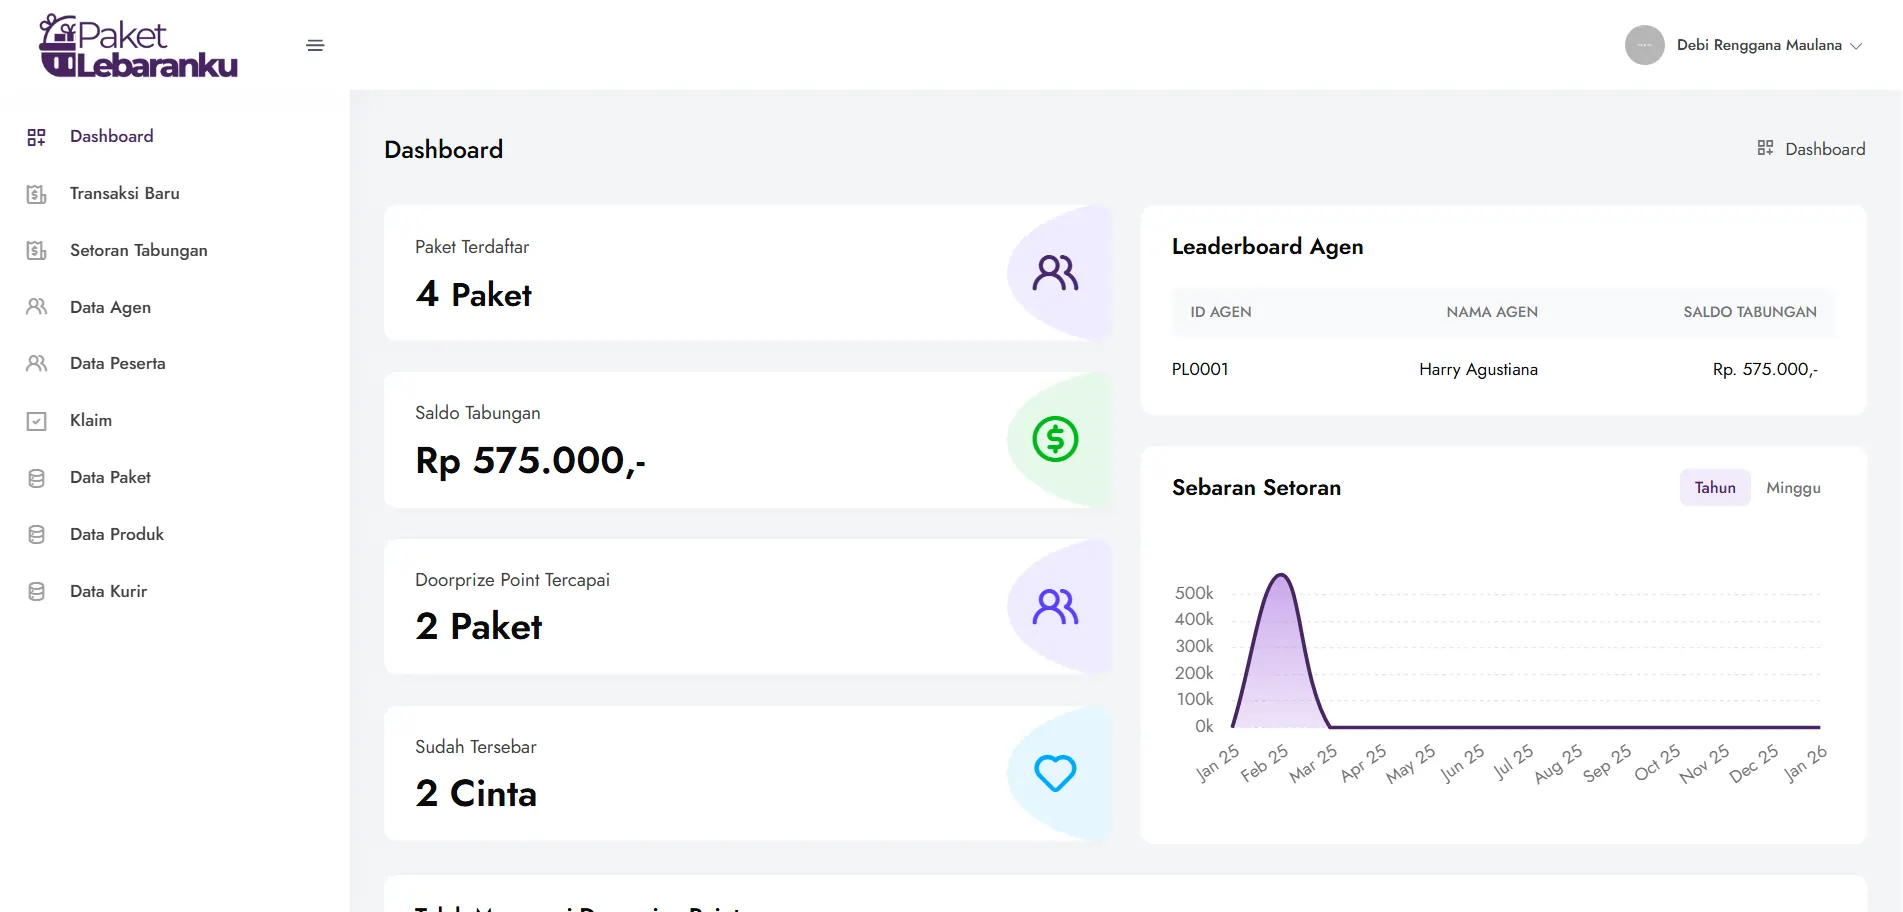Open Setoran Tabungan menu item
The width and height of the screenshot is (1903, 912).
click(x=138, y=251)
